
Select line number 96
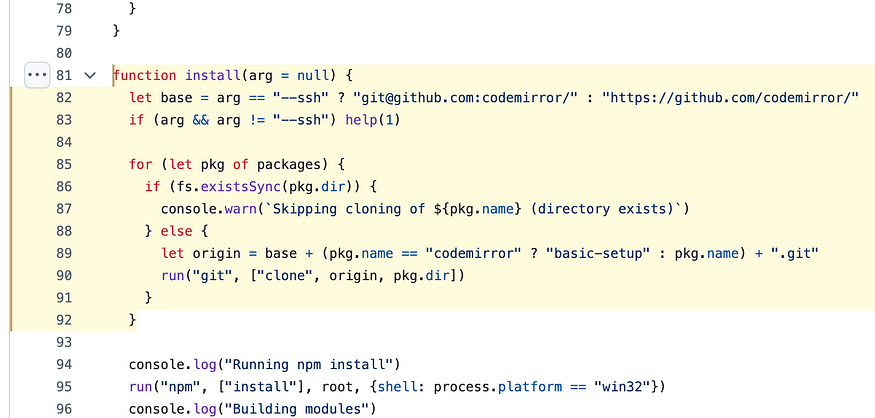click(64, 409)
